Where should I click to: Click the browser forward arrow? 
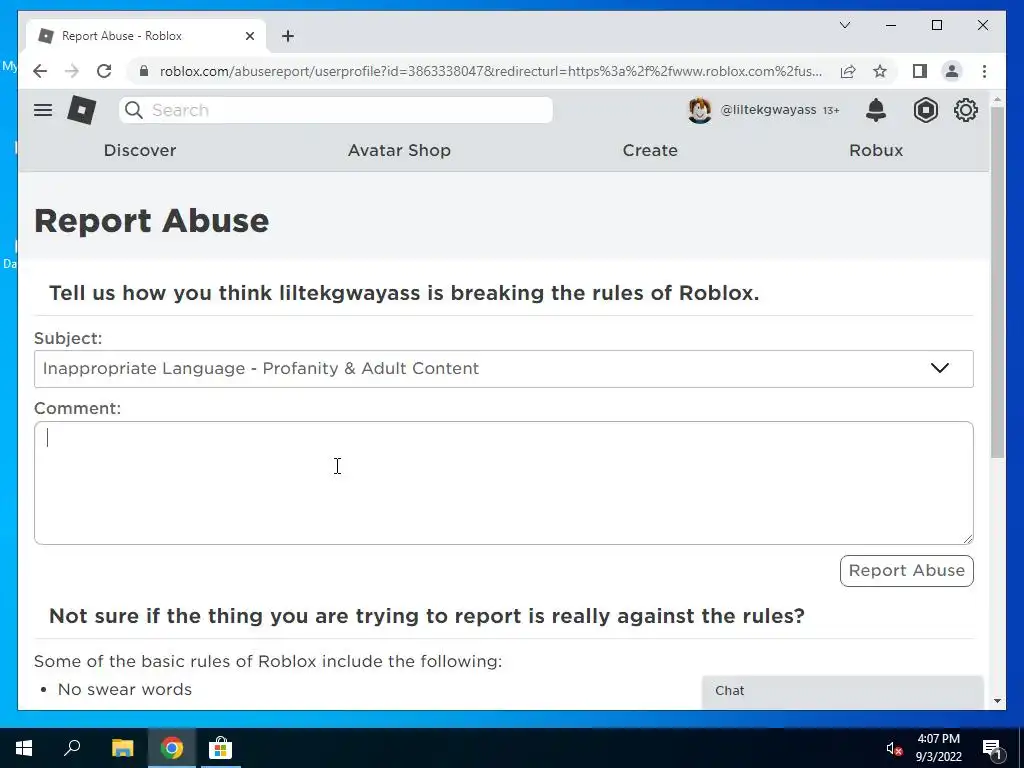[x=72, y=71]
